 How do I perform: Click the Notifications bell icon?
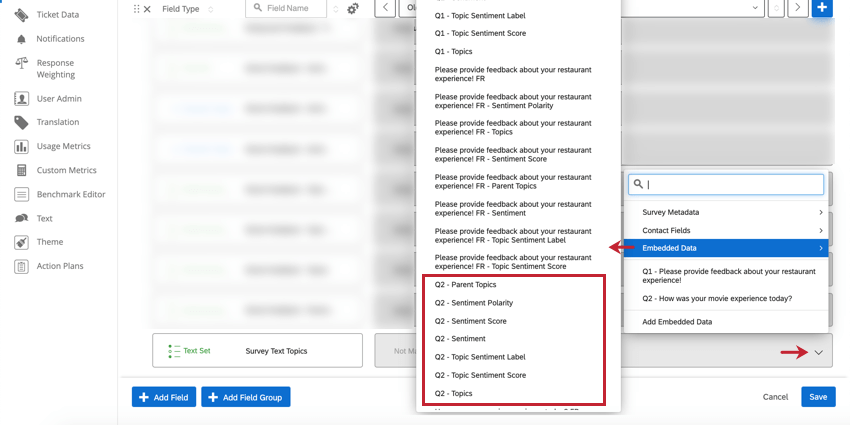coord(21,39)
